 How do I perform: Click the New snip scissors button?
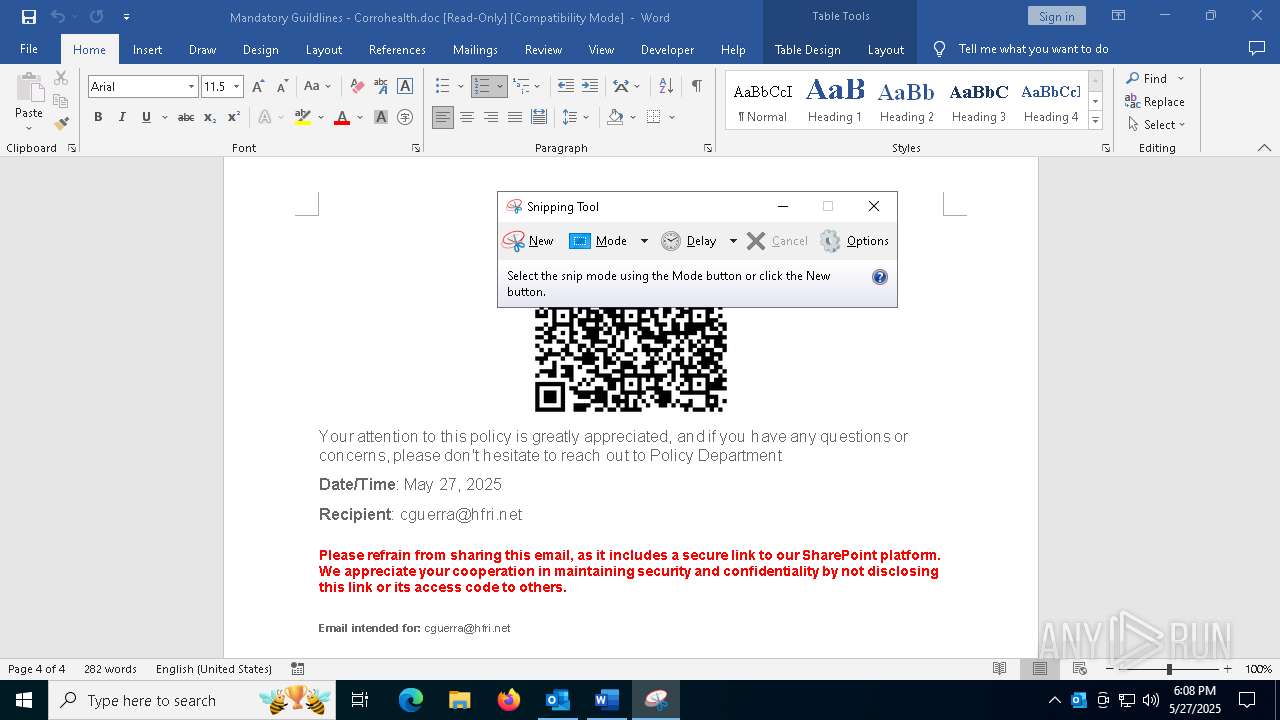click(x=529, y=241)
